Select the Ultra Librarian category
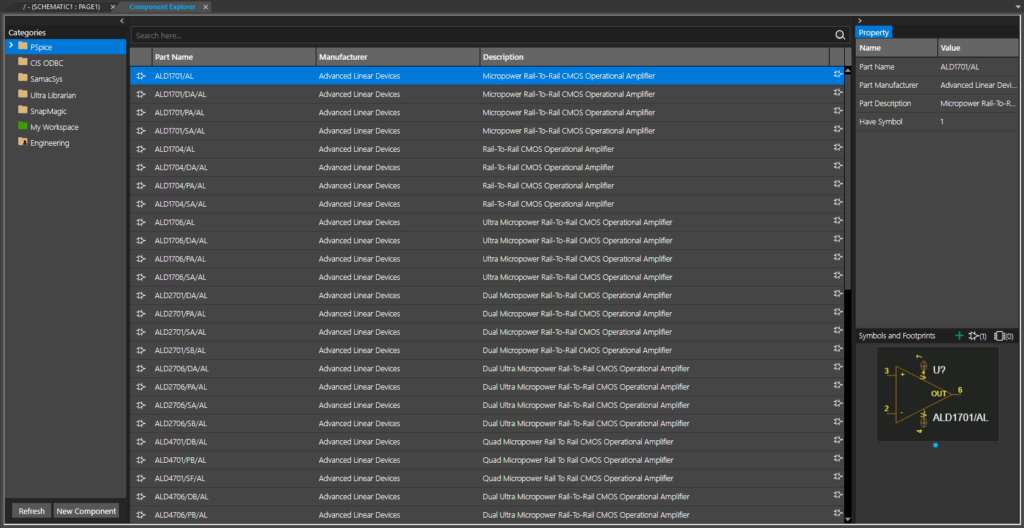Viewport: 1024px width, 528px height. click(53, 95)
